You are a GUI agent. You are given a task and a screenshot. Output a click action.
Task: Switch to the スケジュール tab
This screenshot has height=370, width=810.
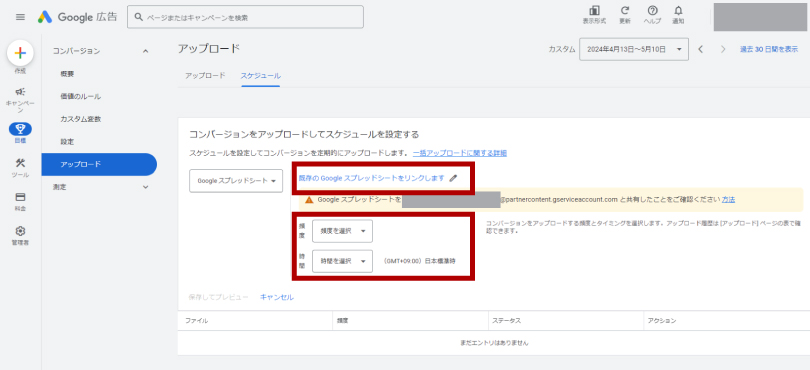coord(260,75)
